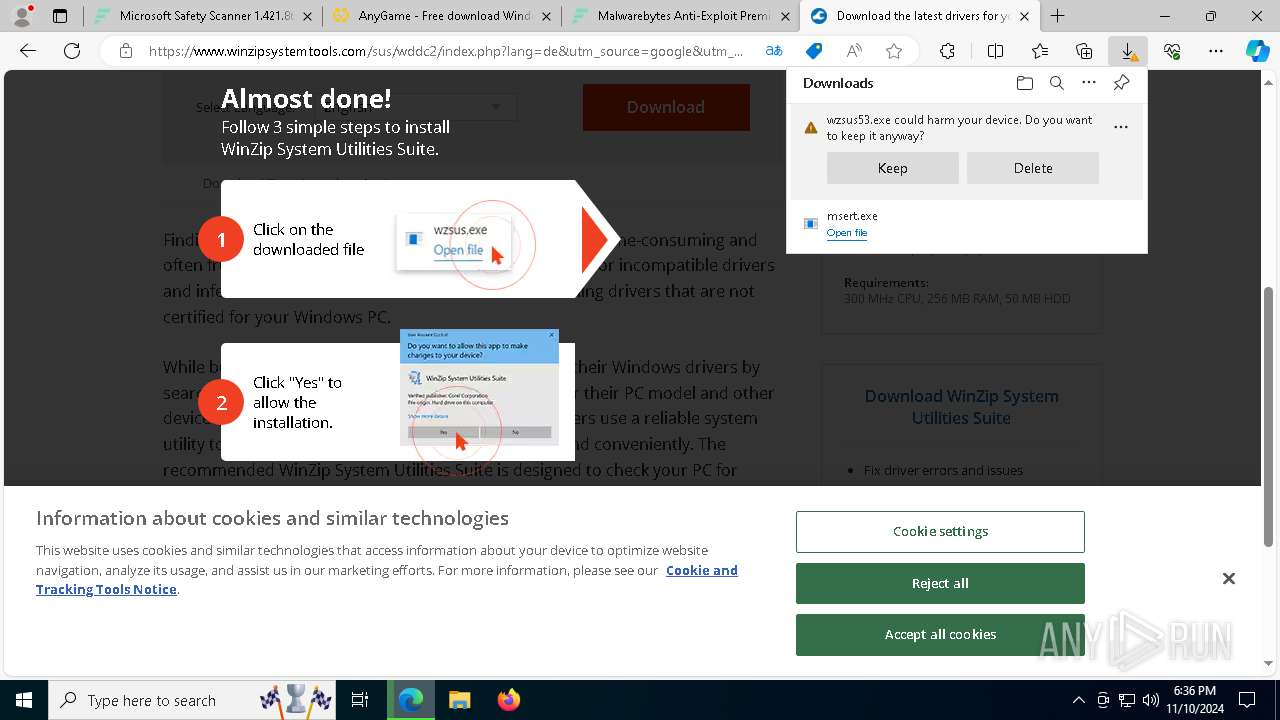Viewport: 1280px width, 720px height.
Task: Start Read aloud from address bar
Action: (854, 51)
